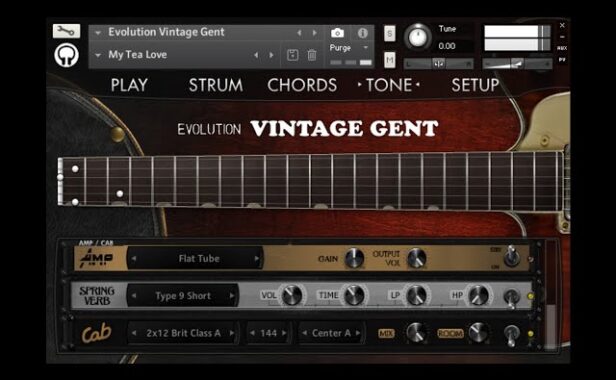
Task: Click the My Tea Love snapshot name
Action: click(x=138, y=55)
